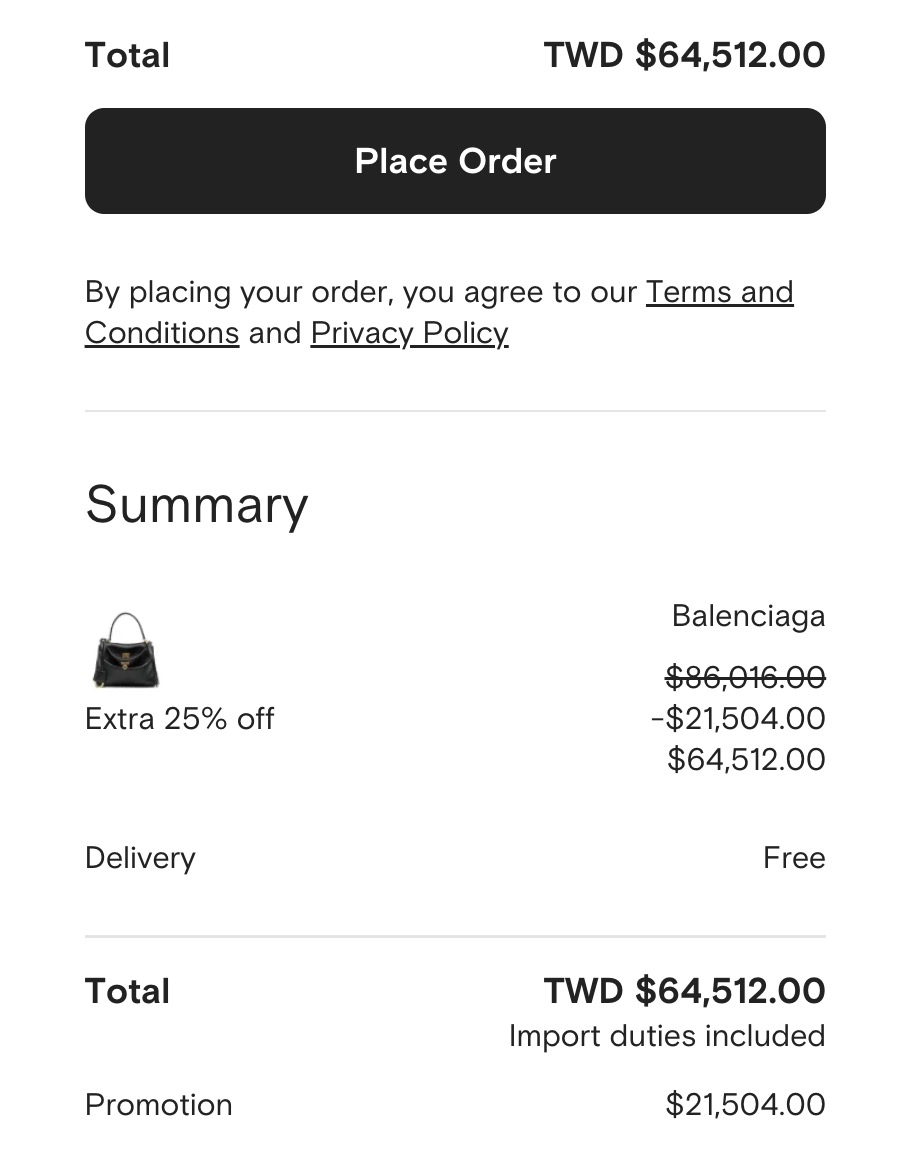Click the black handbag product thumbnail
Image resolution: width=906 pixels, height=1166 pixels.
pyautogui.click(x=126, y=650)
